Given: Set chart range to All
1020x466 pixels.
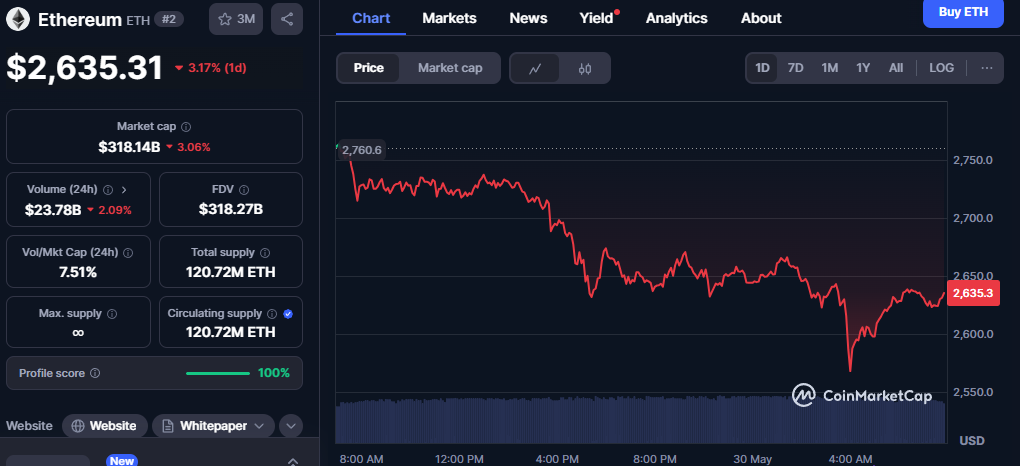Looking at the screenshot, I should (896, 68).
